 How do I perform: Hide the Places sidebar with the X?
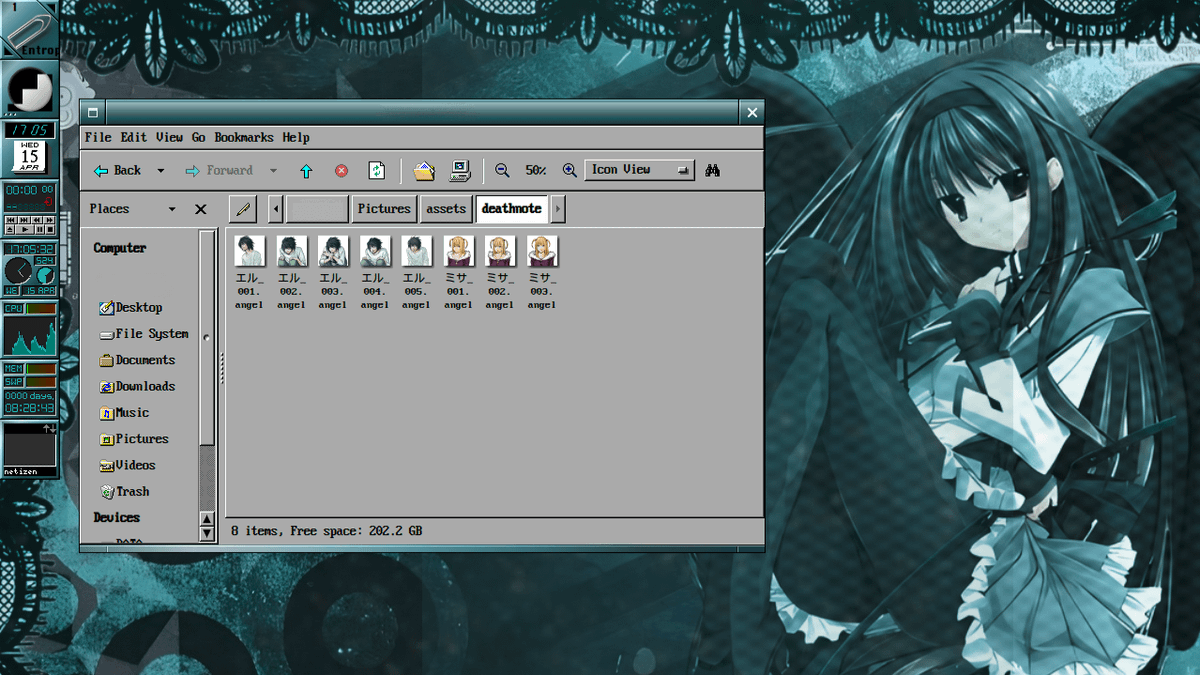pyautogui.click(x=200, y=208)
